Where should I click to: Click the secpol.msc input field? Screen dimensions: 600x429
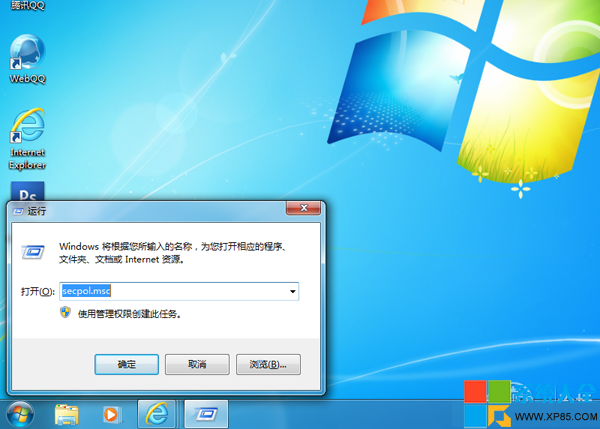[x=179, y=292]
